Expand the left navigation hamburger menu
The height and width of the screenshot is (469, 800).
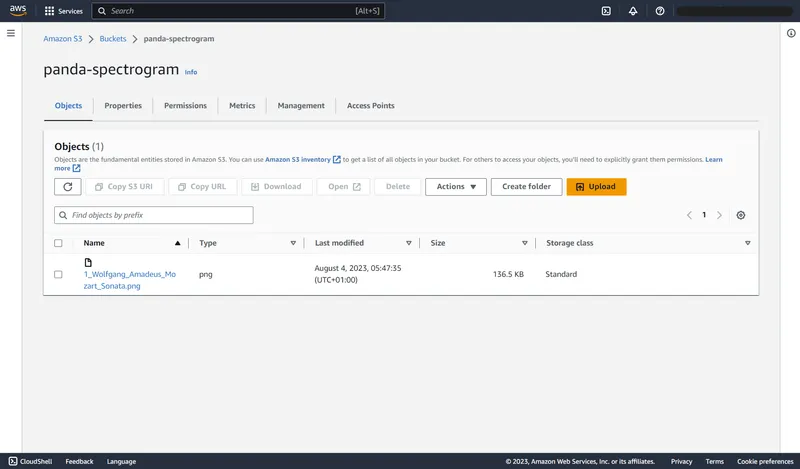pos(11,33)
